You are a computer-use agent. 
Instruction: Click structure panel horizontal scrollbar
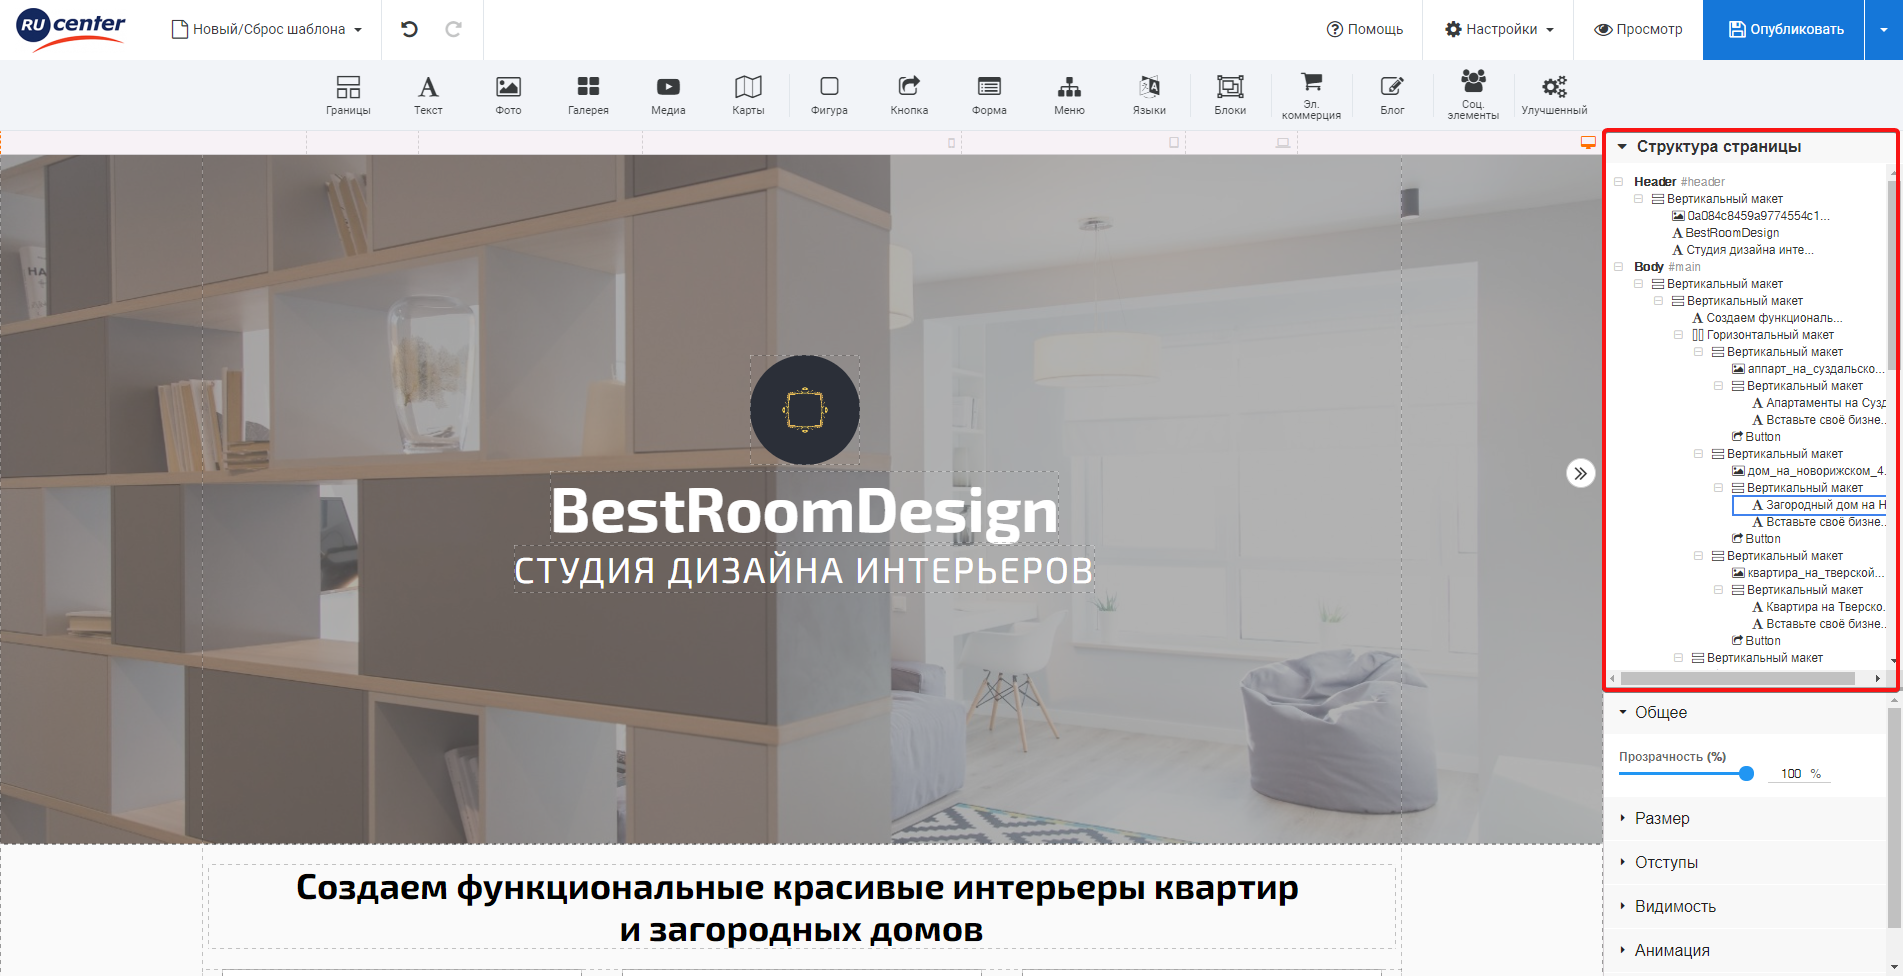click(1738, 678)
